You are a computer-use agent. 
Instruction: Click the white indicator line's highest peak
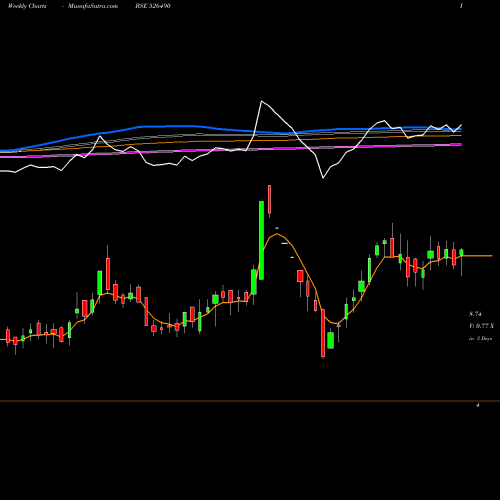tap(261, 101)
